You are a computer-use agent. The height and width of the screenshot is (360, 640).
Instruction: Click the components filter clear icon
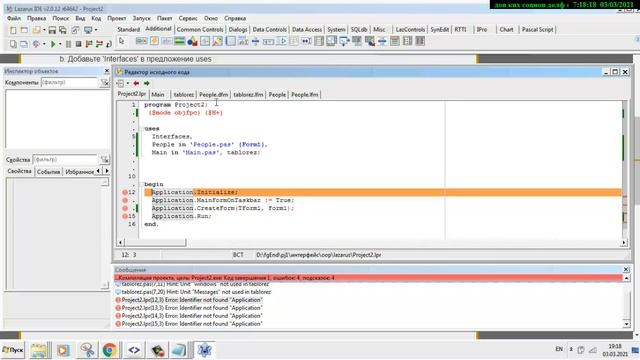(104, 82)
